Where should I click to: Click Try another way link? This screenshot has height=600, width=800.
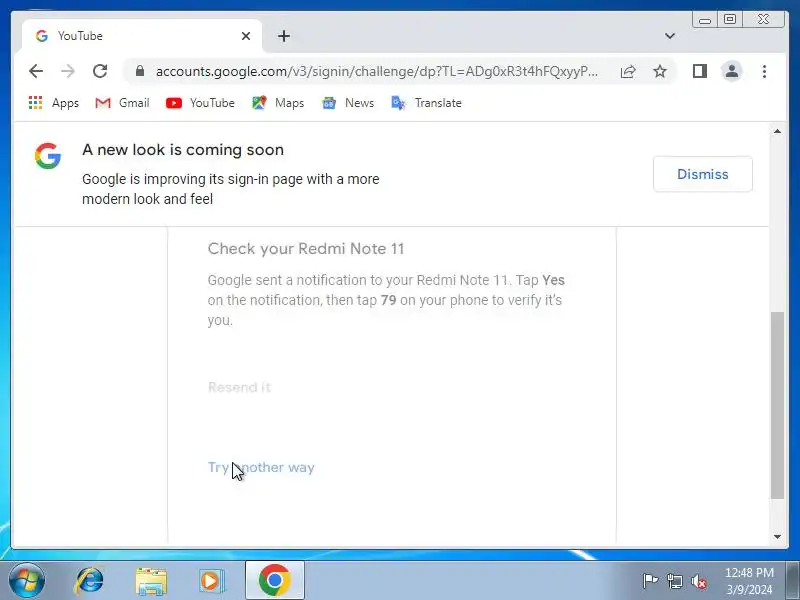click(x=261, y=467)
